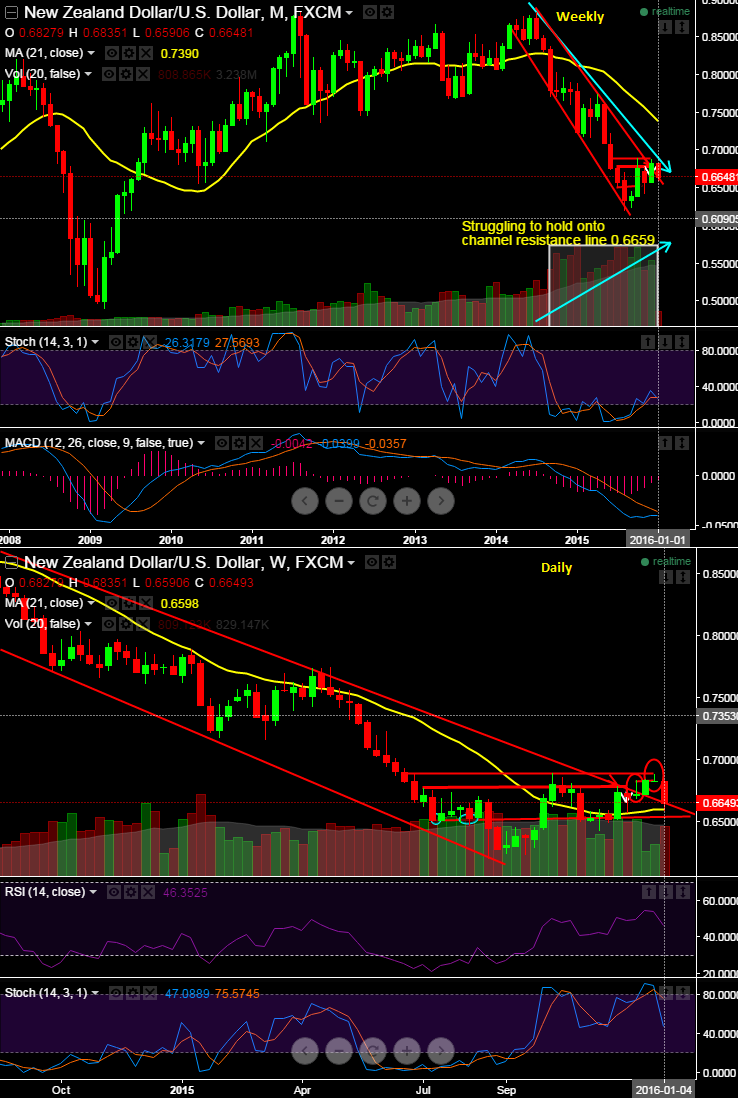Hide Vol (20, false) on monthly chart
Viewport: 738px width, 1100px height.
(110, 74)
